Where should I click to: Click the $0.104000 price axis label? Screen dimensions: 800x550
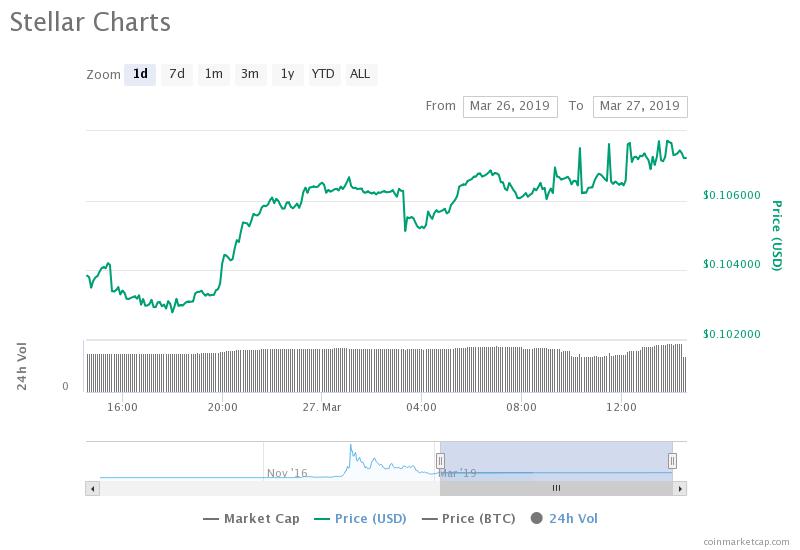[732, 264]
